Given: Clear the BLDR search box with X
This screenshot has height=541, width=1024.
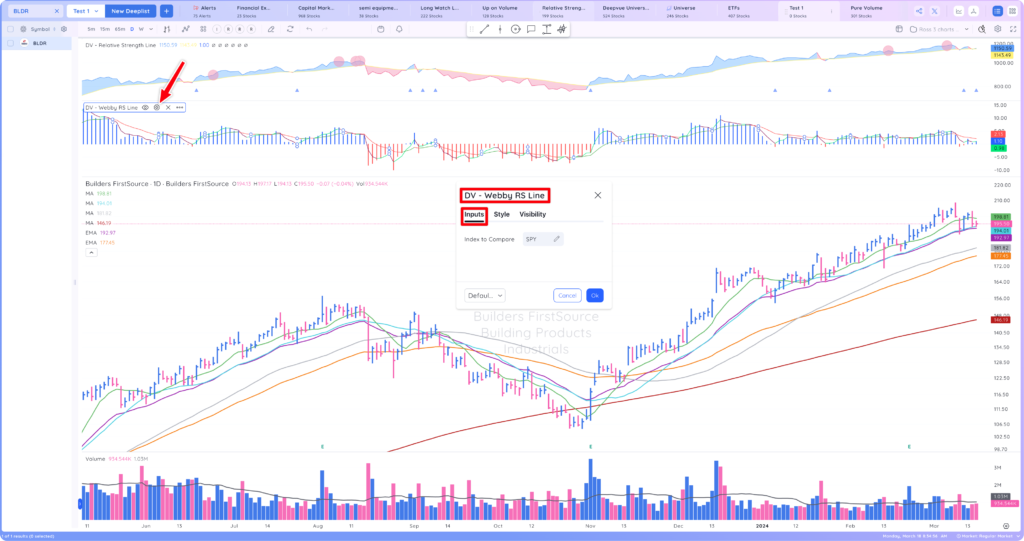Looking at the screenshot, I should pyautogui.click(x=57, y=11).
